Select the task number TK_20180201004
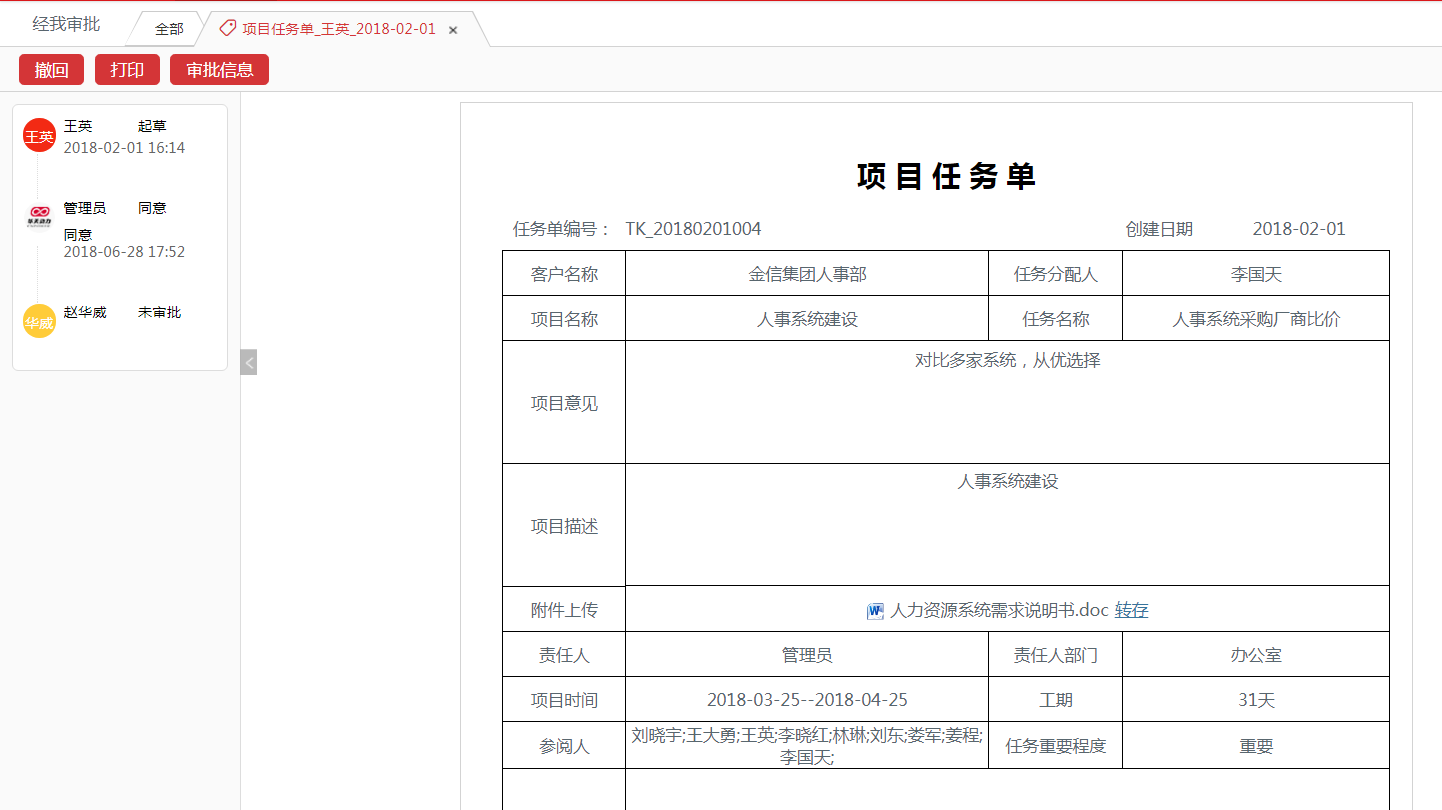 click(694, 228)
